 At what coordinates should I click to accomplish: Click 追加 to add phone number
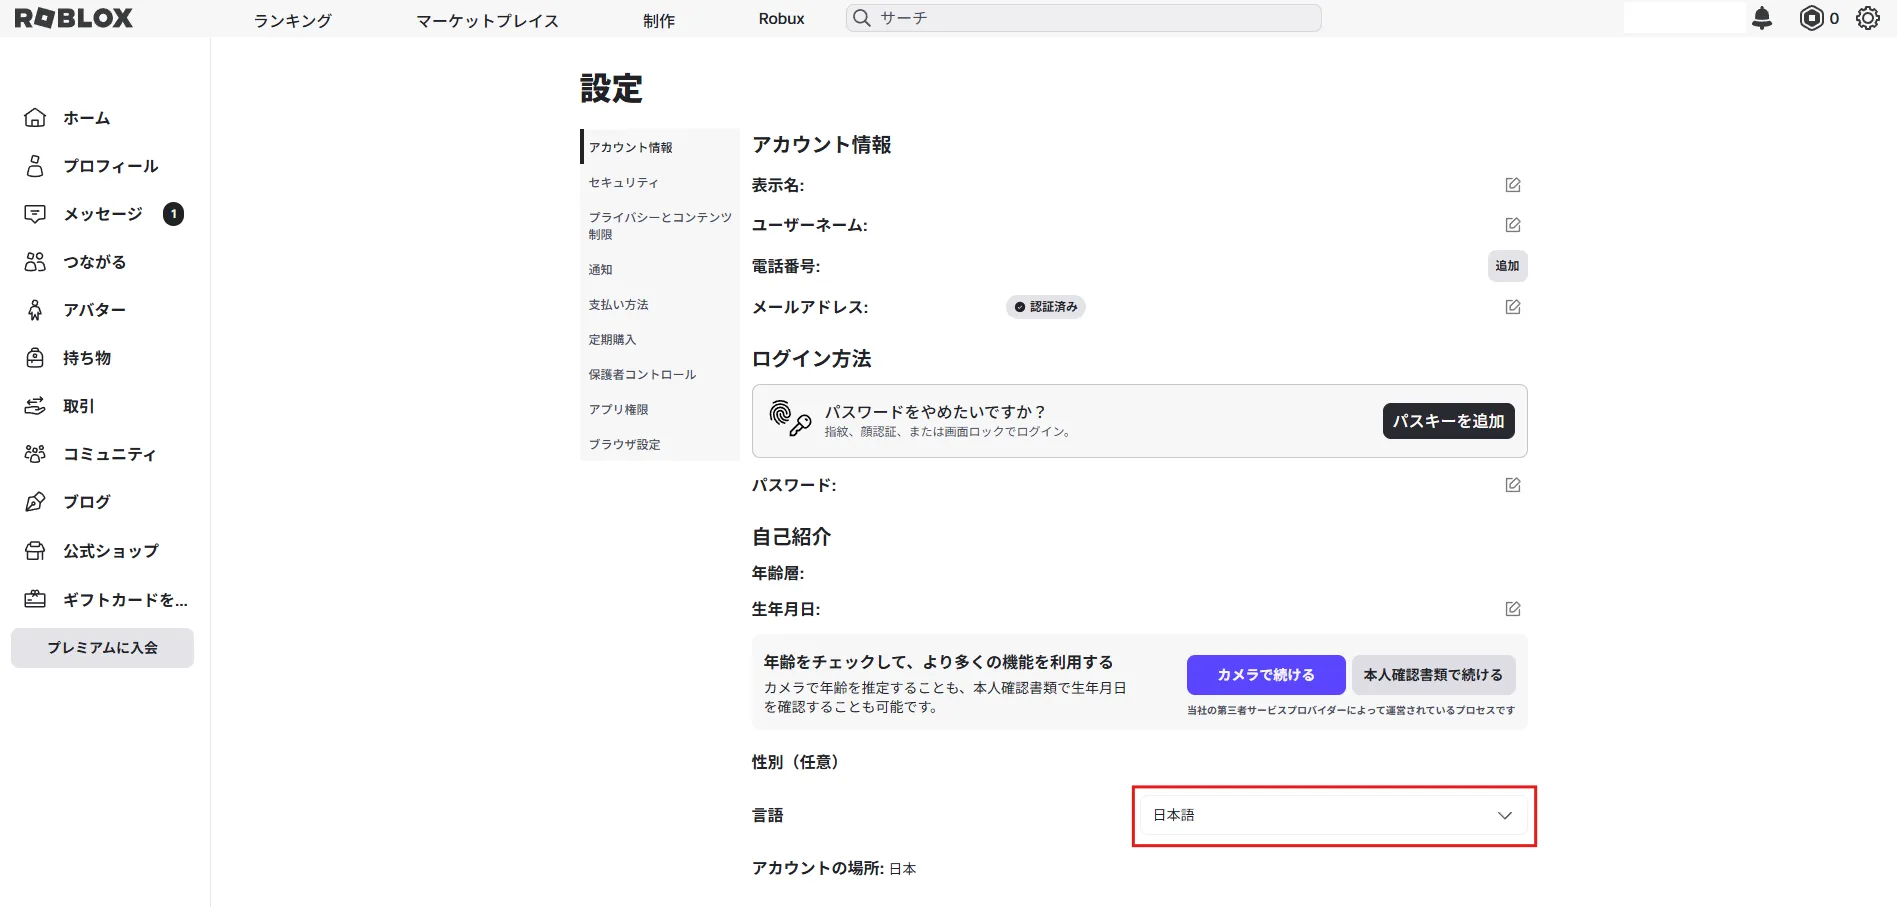coord(1507,266)
